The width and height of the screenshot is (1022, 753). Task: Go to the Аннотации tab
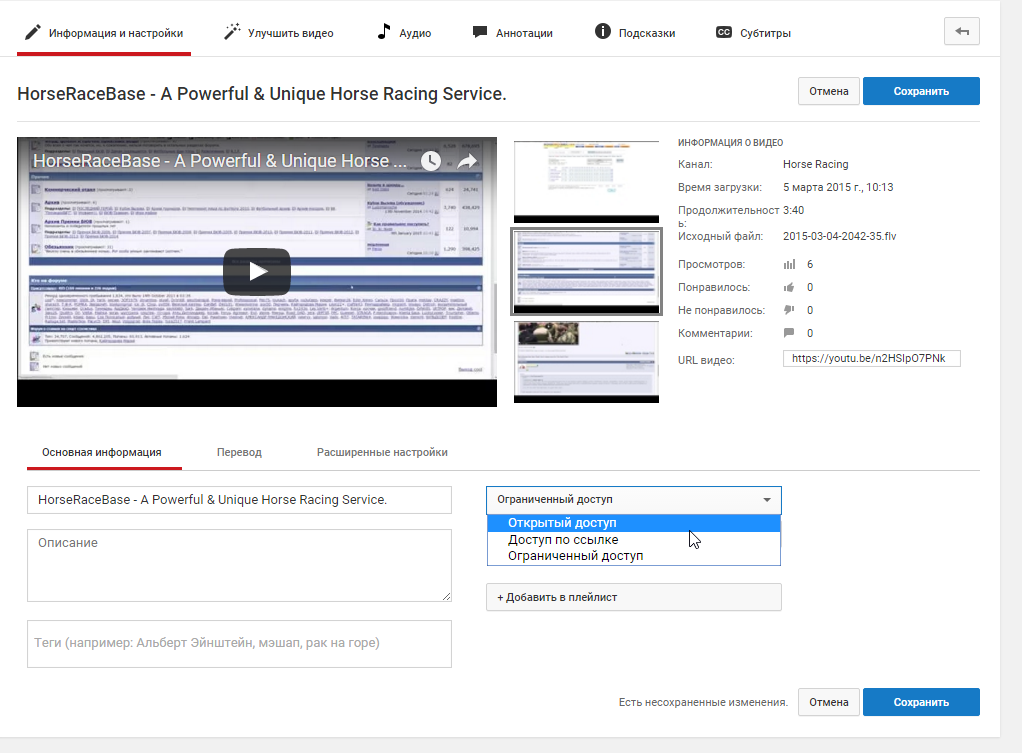pyautogui.click(x=513, y=33)
